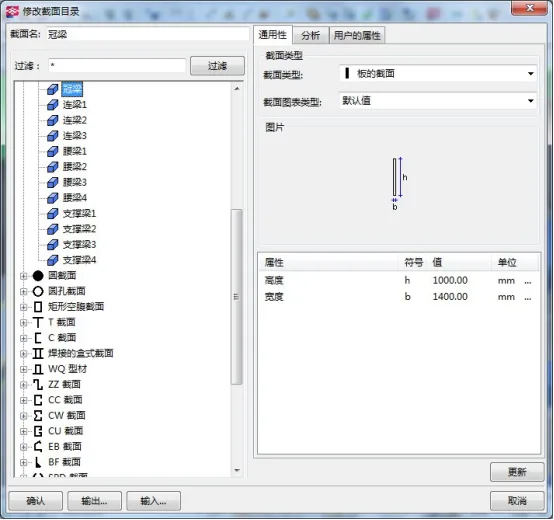Select the 冠梁 tree item
Image resolution: width=554 pixels, height=520 pixels.
[72, 89]
